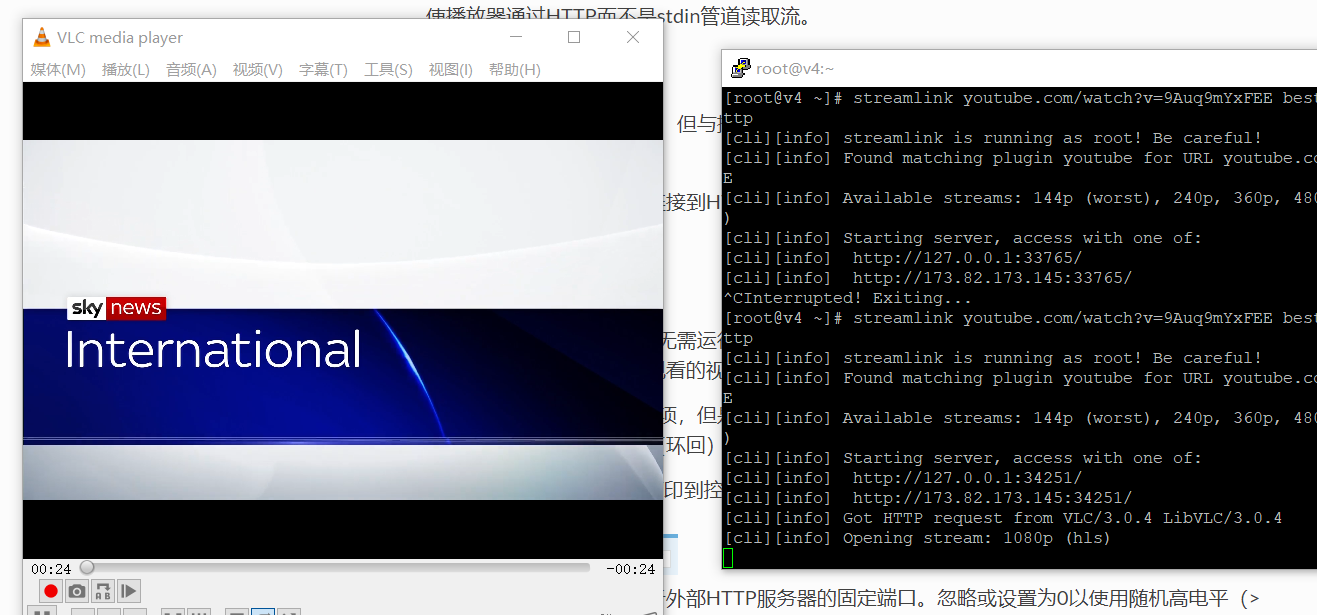Screen dimensions: 1317x615
Task: Toggle the A-B loop button
Action: coord(103,591)
